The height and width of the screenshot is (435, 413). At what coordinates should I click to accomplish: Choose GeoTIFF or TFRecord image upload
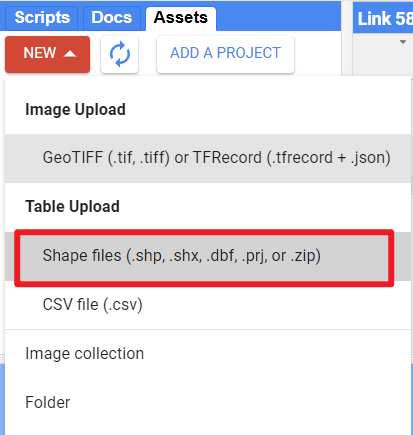[208, 158]
